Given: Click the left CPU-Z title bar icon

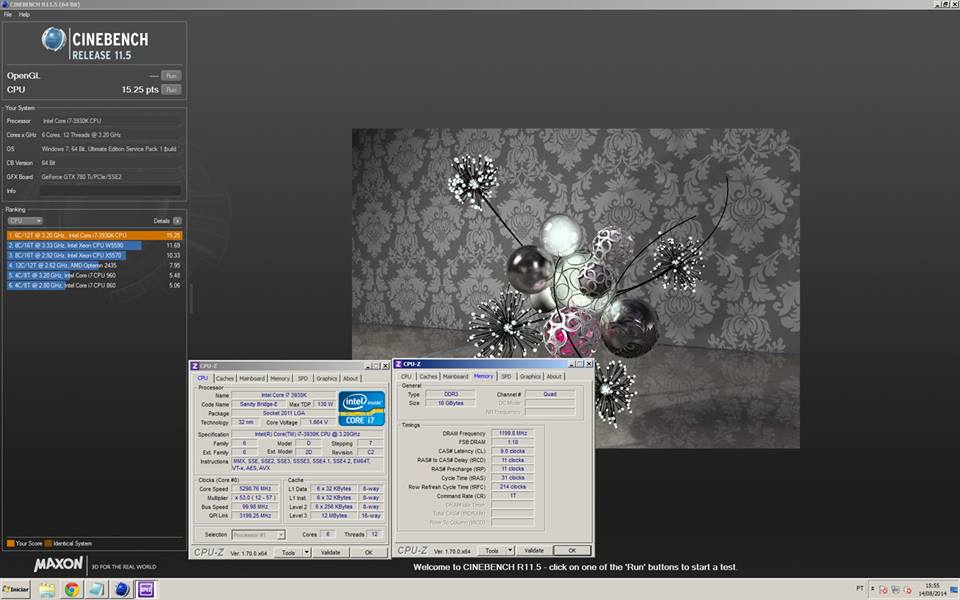Looking at the screenshot, I should coord(195,366).
